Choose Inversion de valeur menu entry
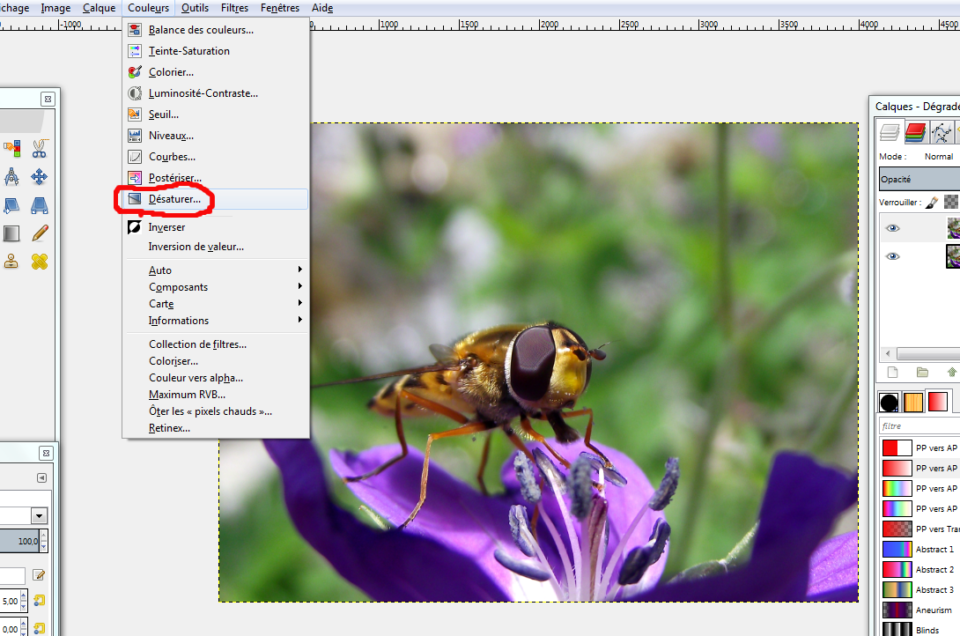The height and width of the screenshot is (636, 960). coord(216,247)
